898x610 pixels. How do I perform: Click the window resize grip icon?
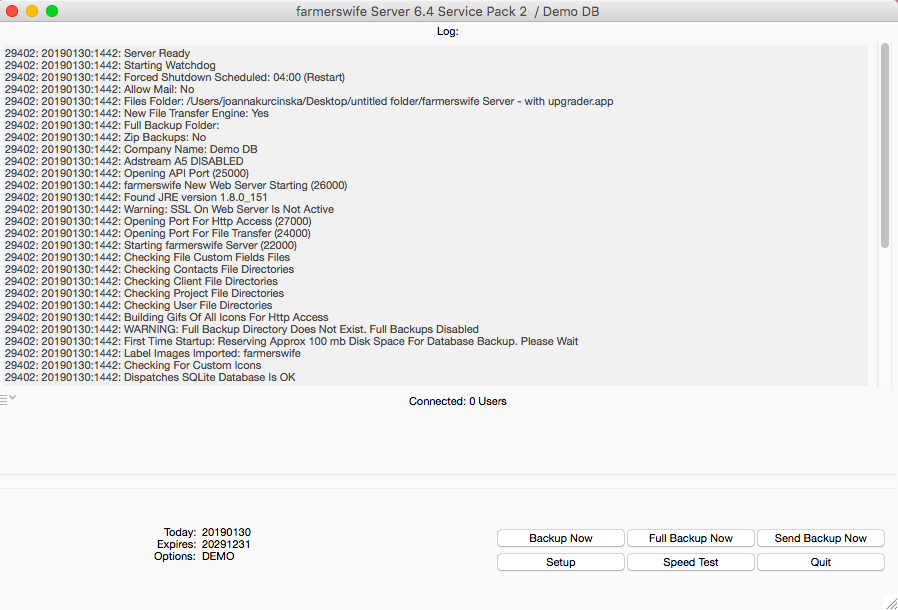tap(891, 603)
